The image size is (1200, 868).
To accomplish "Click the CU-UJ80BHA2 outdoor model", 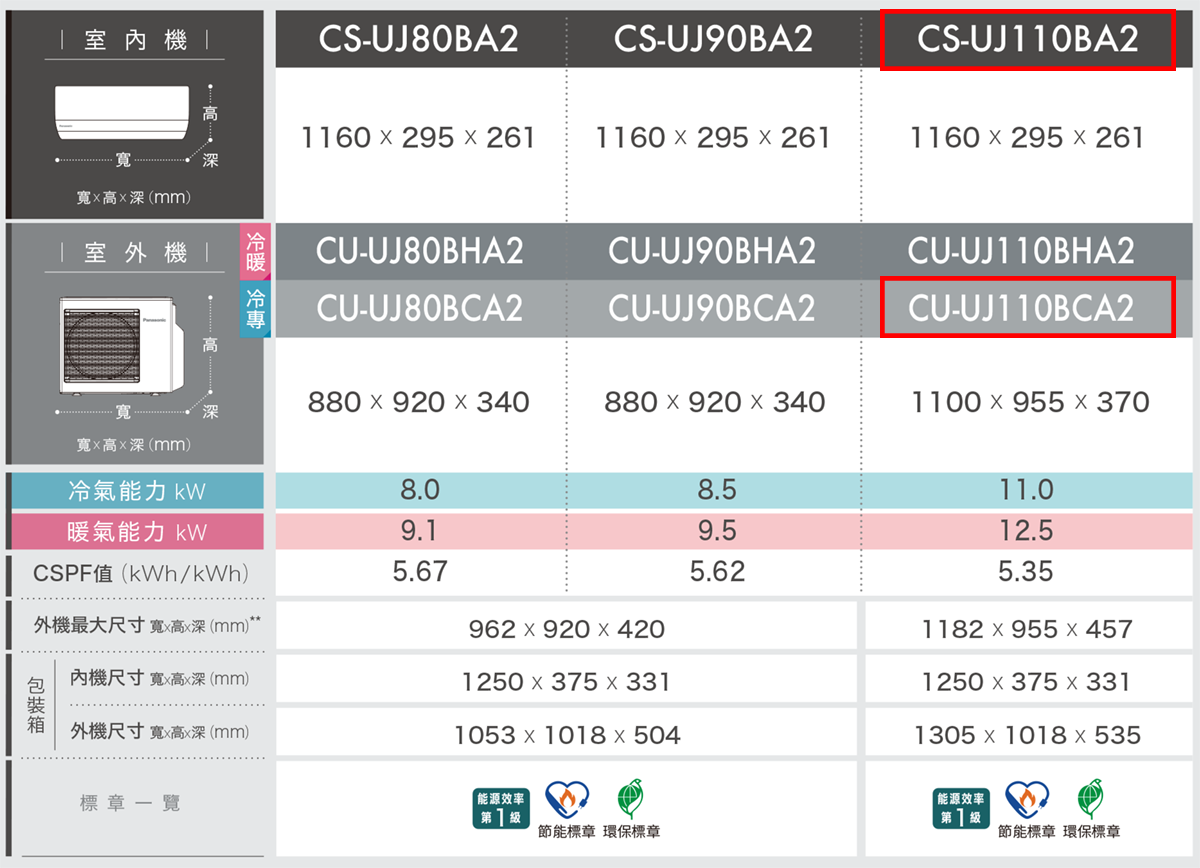I will [x=419, y=250].
